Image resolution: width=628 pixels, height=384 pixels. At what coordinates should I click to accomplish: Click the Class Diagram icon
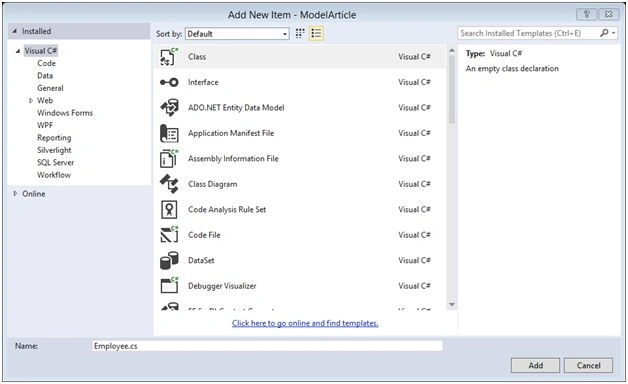click(169, 184)
